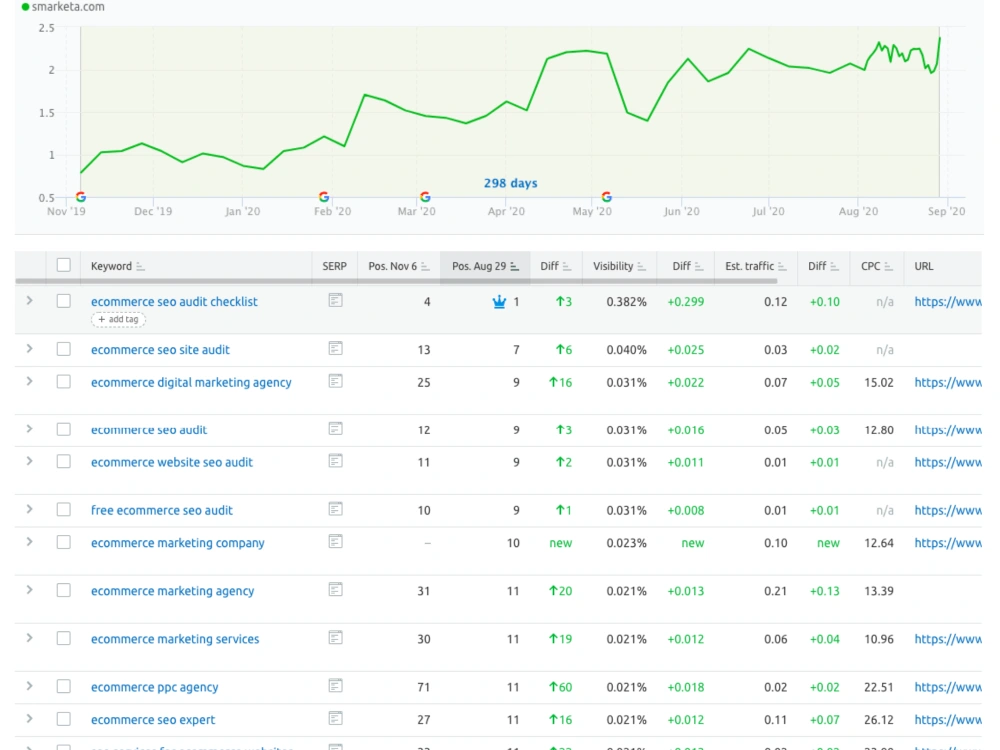Viewport: 1000px width, 750px height.
Task: Select checkbox for ecommerce seo audit
Action: tap(64, 429)
